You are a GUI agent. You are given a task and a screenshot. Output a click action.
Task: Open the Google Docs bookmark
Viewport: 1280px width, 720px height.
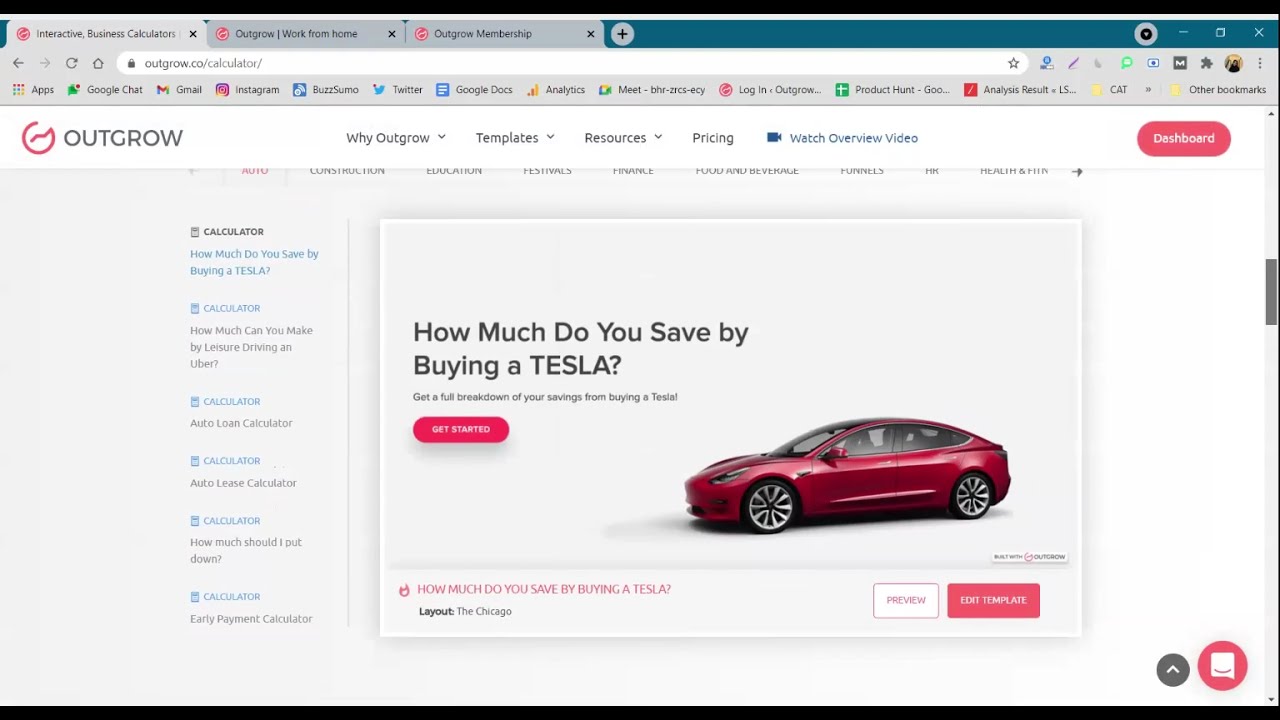point(475,90)
